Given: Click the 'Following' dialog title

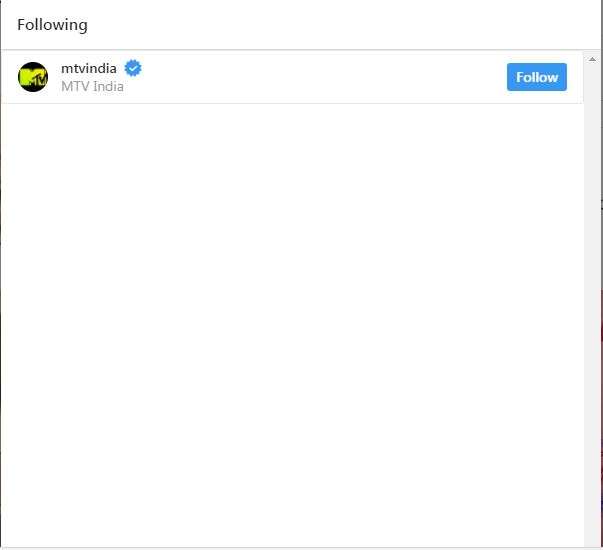Looking at the screenshot, I should point(52,25).
